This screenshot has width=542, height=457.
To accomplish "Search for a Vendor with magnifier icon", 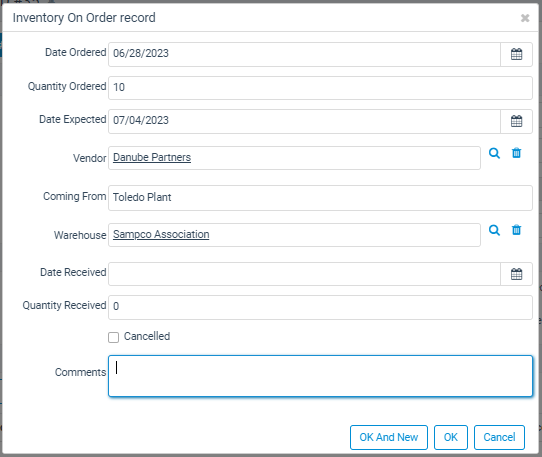I will pyautogui.click(x=494, y=153).
